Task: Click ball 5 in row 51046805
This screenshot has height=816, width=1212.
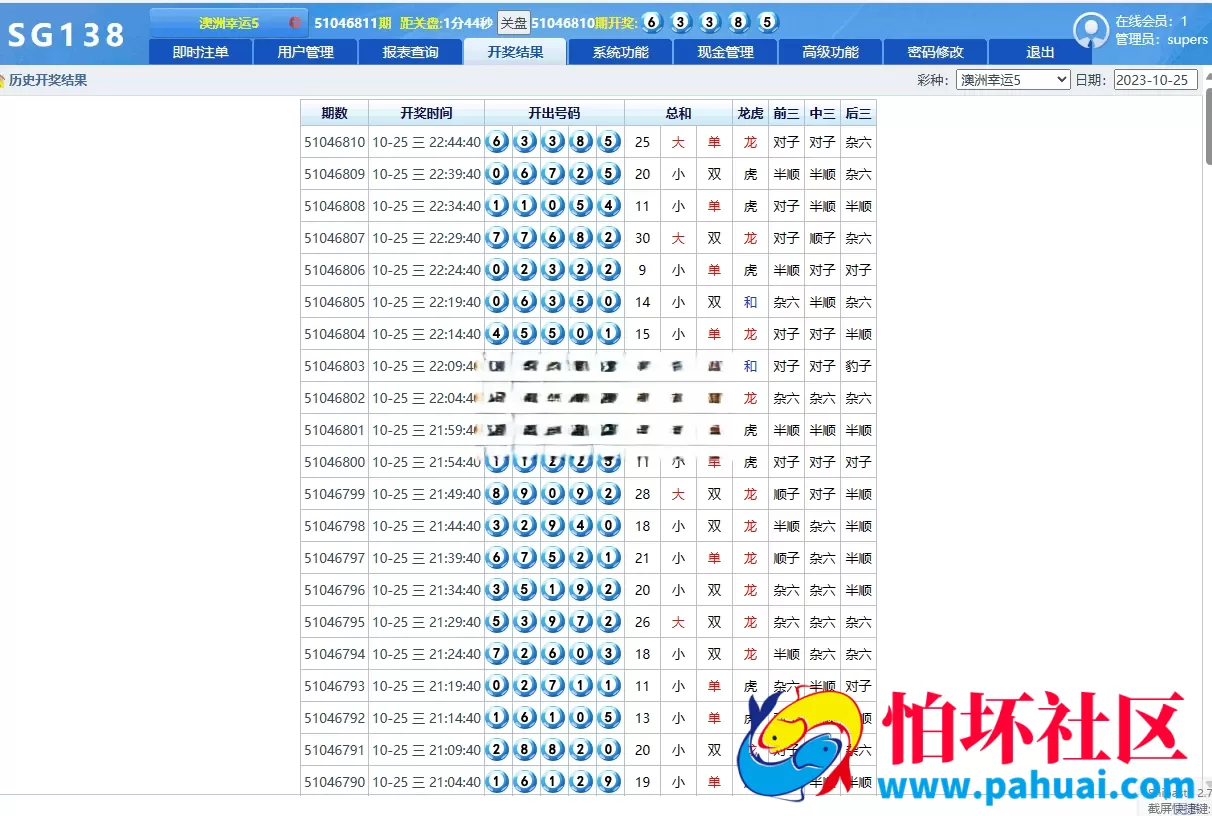Action: coord(582,302)
